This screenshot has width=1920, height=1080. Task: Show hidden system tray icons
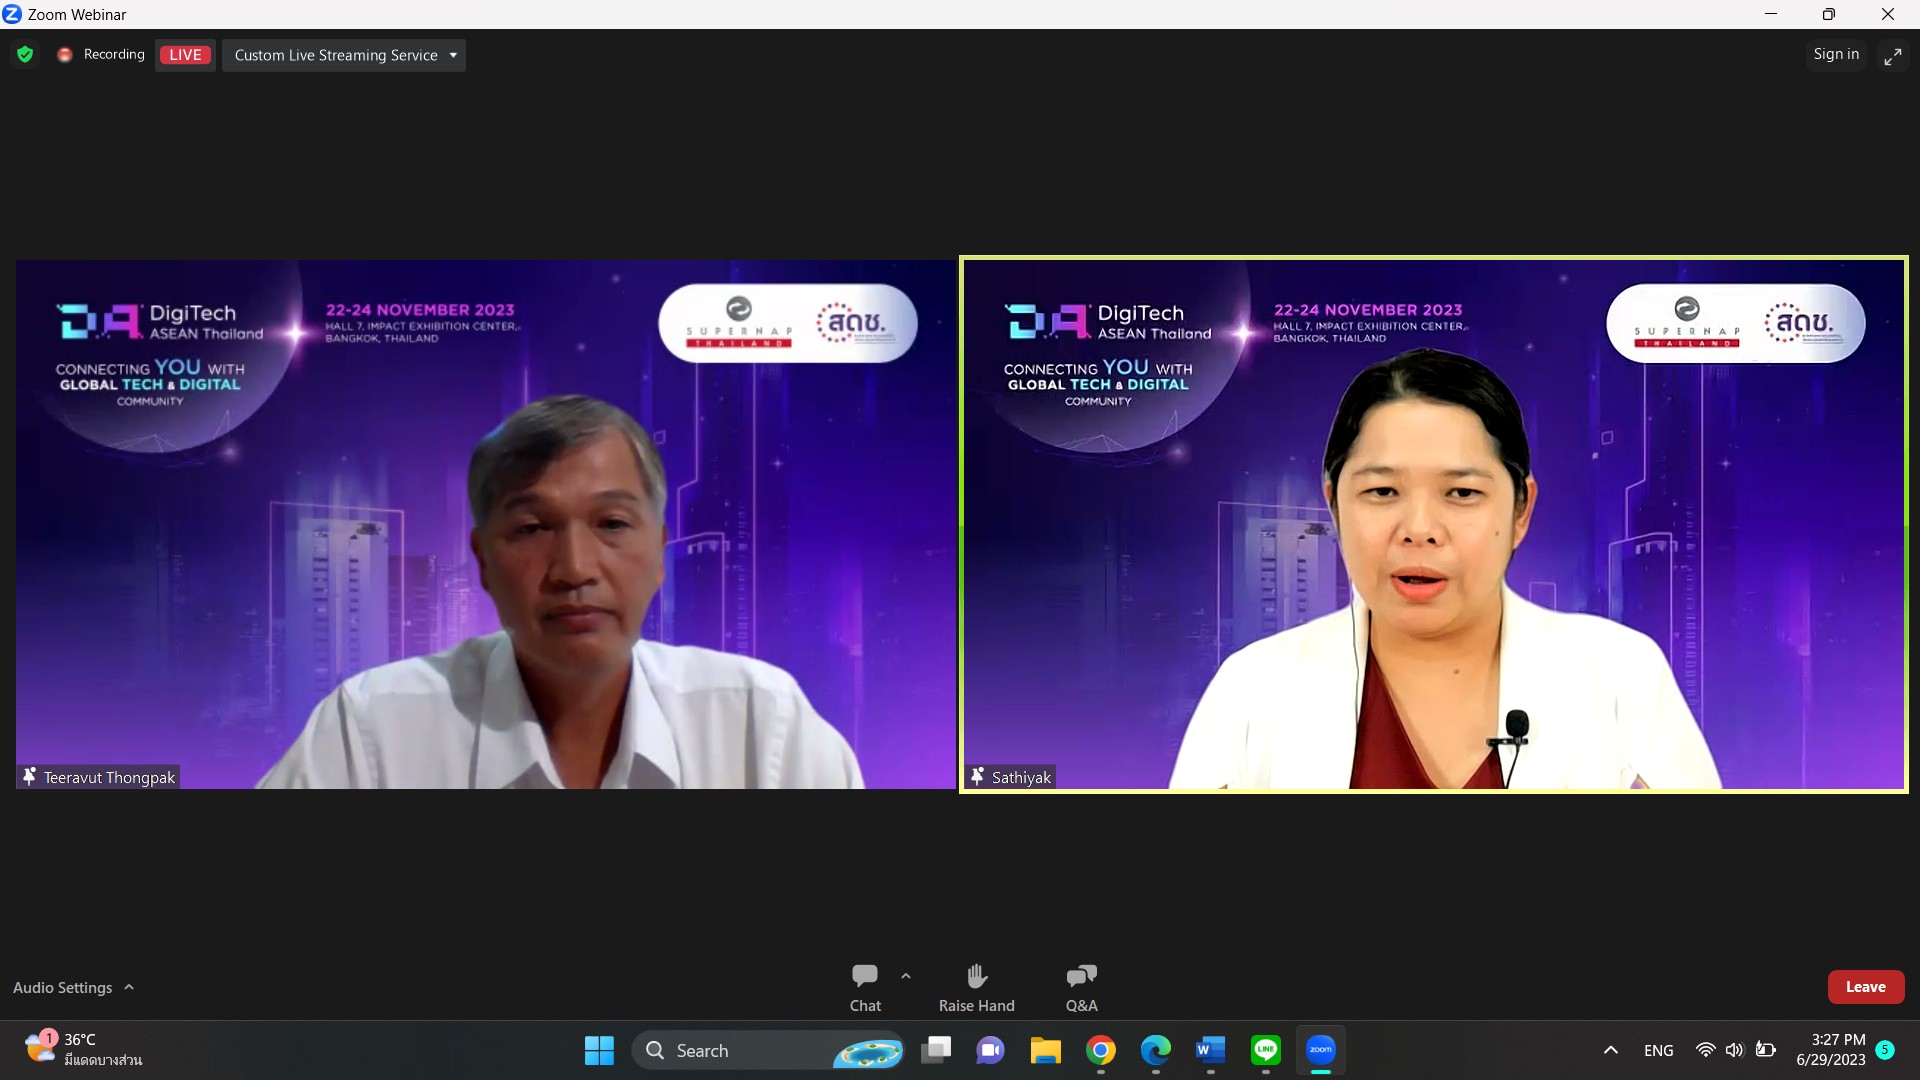pos(1610,1050)
